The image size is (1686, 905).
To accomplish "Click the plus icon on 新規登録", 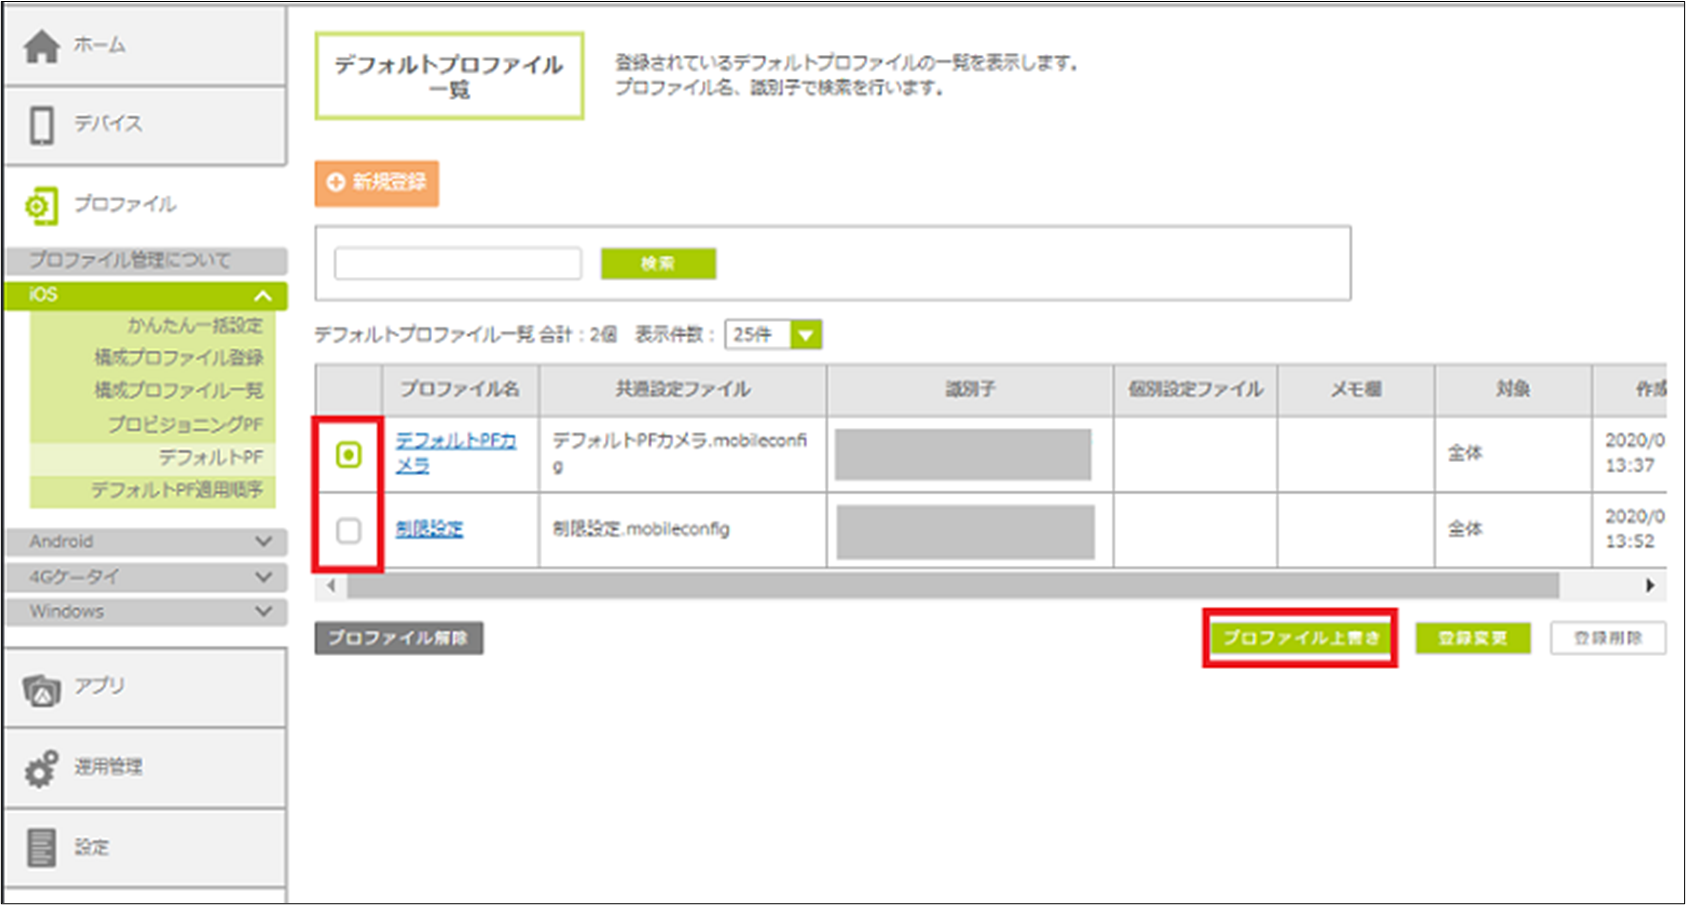I will [x=336, y=182].
